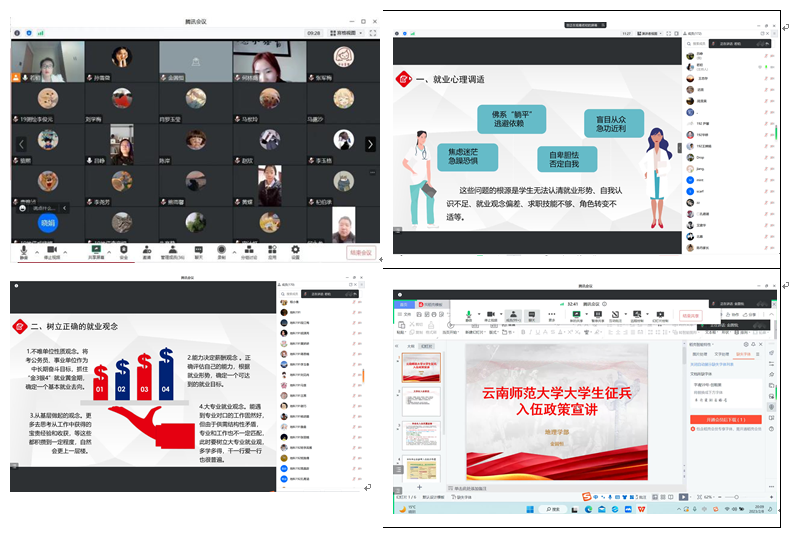Viewport: 792px width, 535px height.
Task: Open Security options in gallery-view meeting toolbar
Action: 123,251
